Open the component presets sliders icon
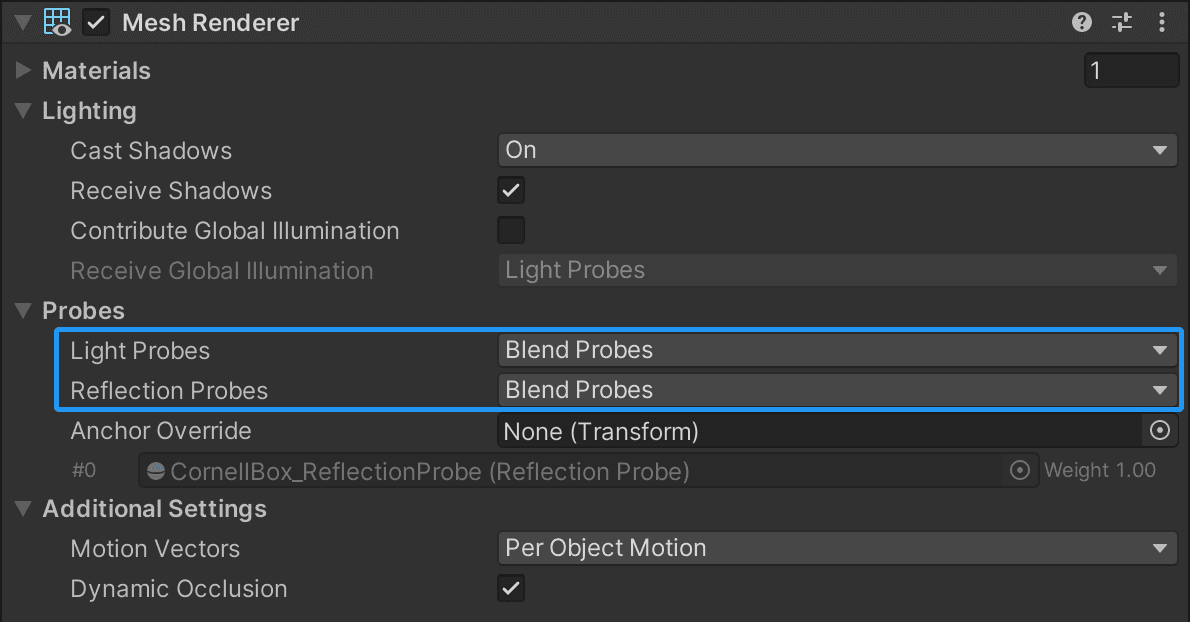The height and width of the screenshot is (622, 1190). pos(1122,22)
